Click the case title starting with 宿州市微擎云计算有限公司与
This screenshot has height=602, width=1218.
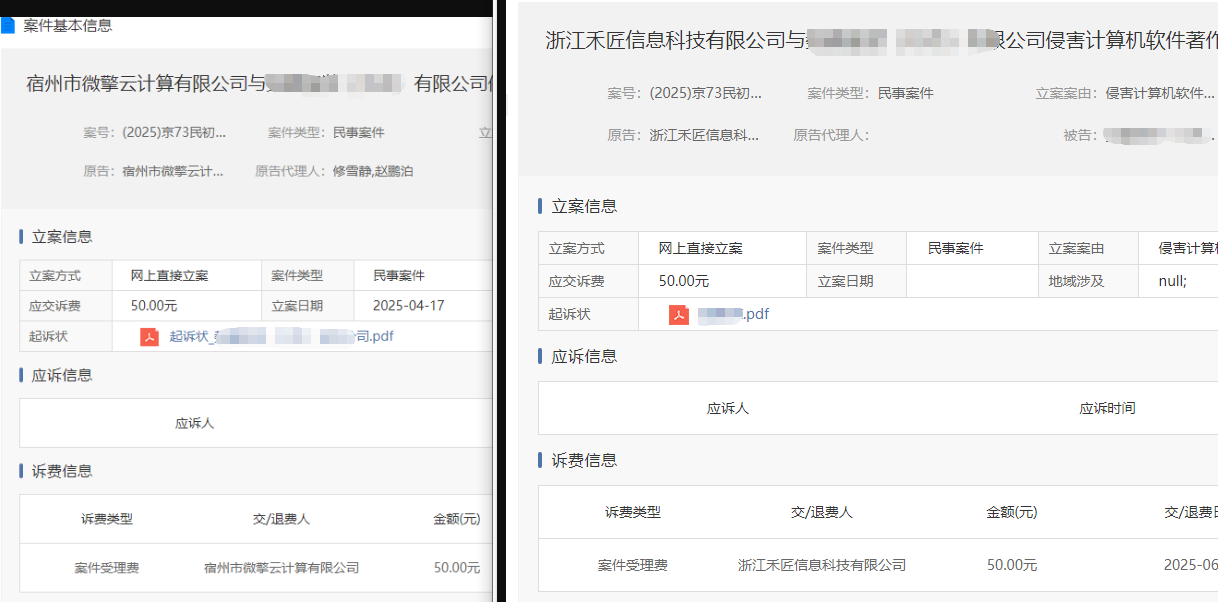(x=259, y=84)
